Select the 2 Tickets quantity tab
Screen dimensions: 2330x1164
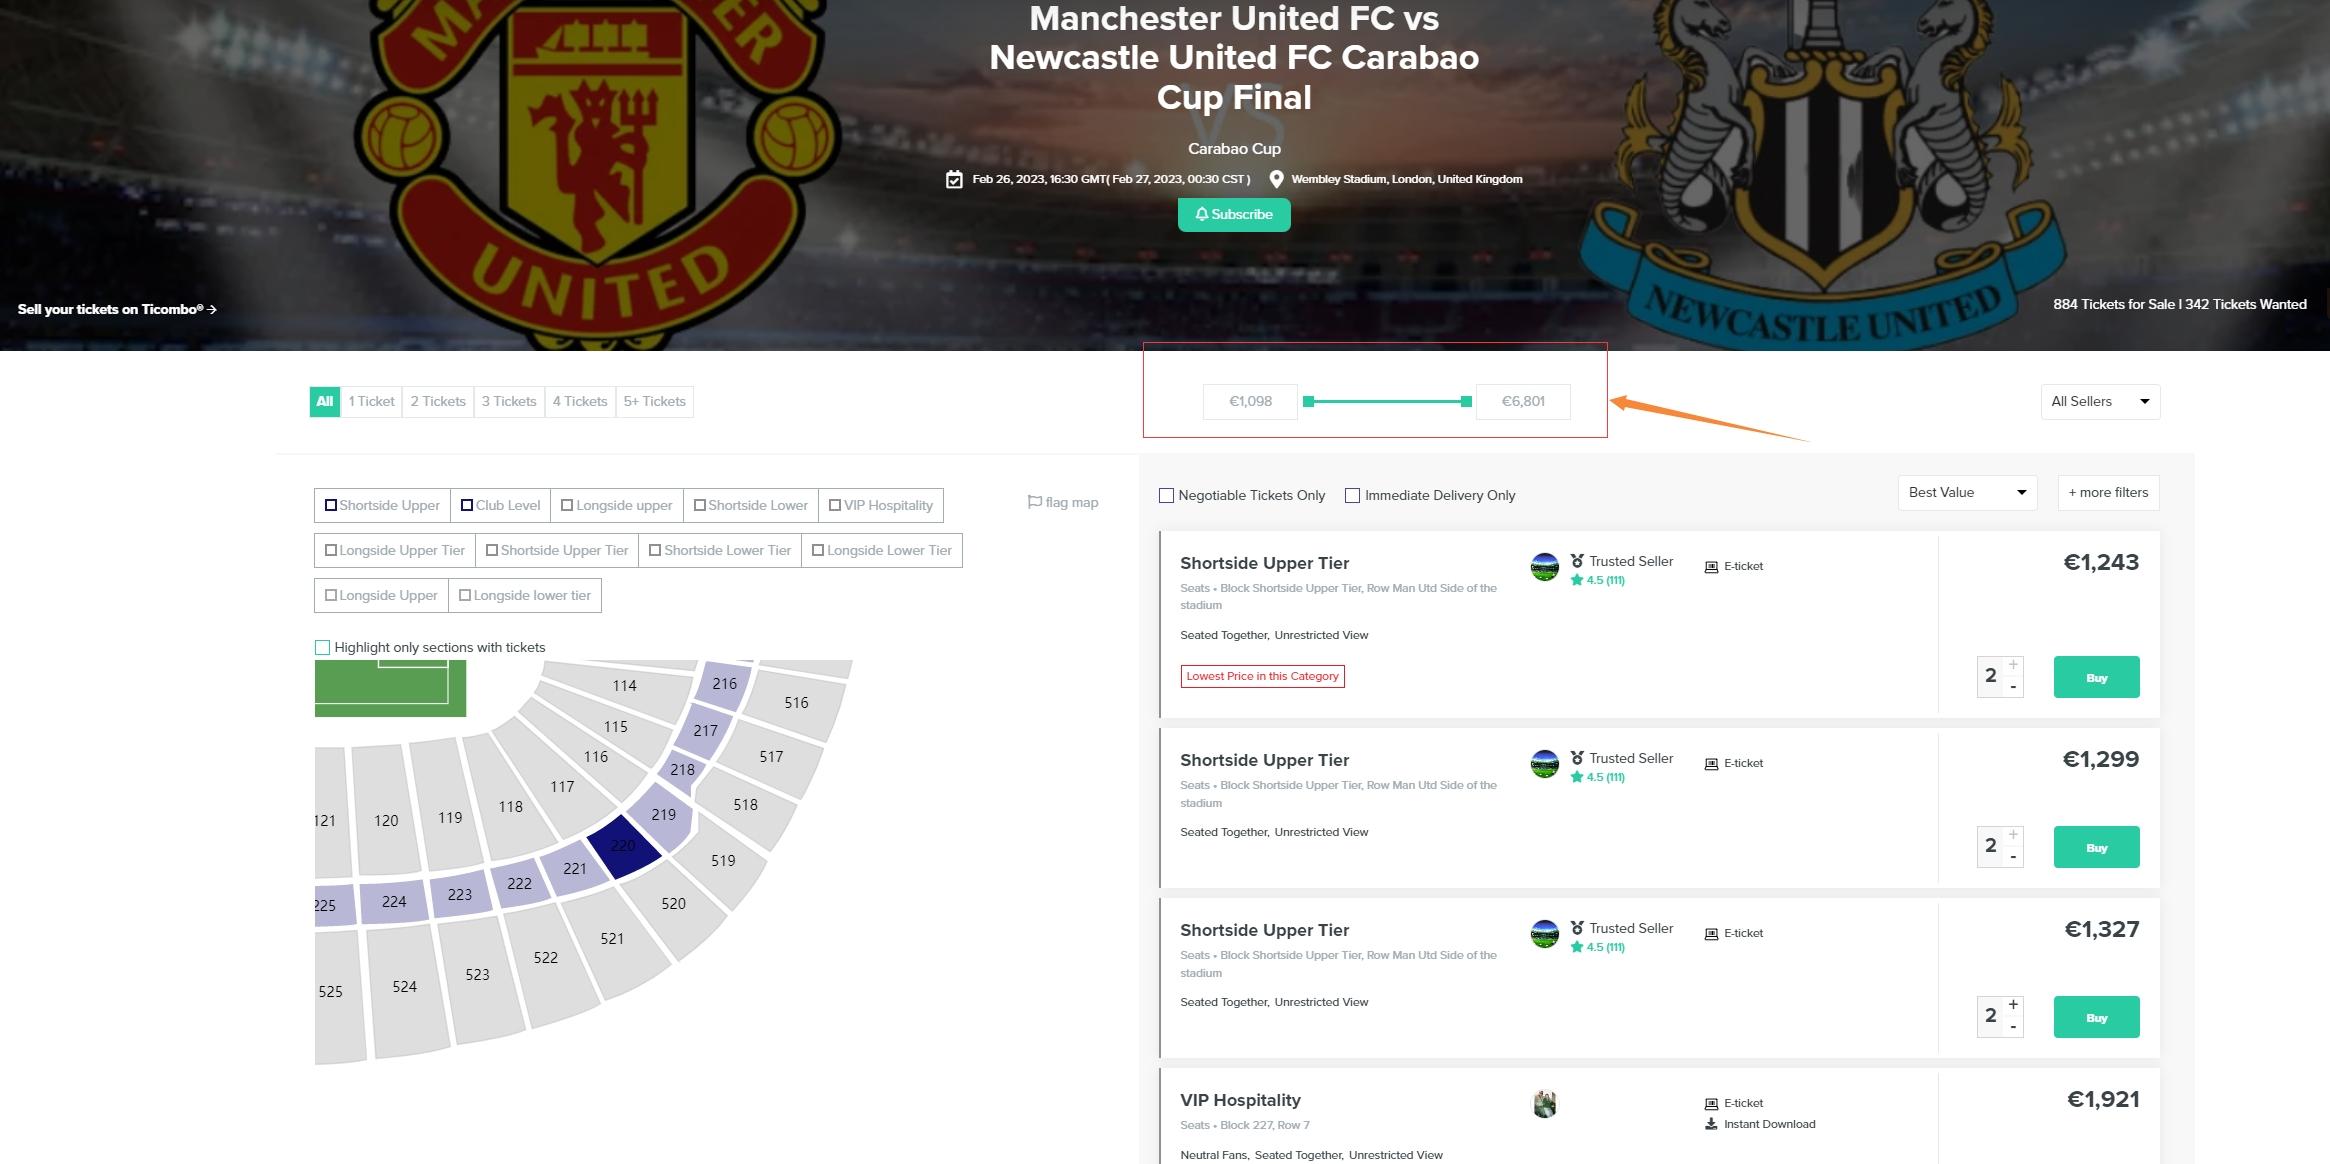[438, 402]
